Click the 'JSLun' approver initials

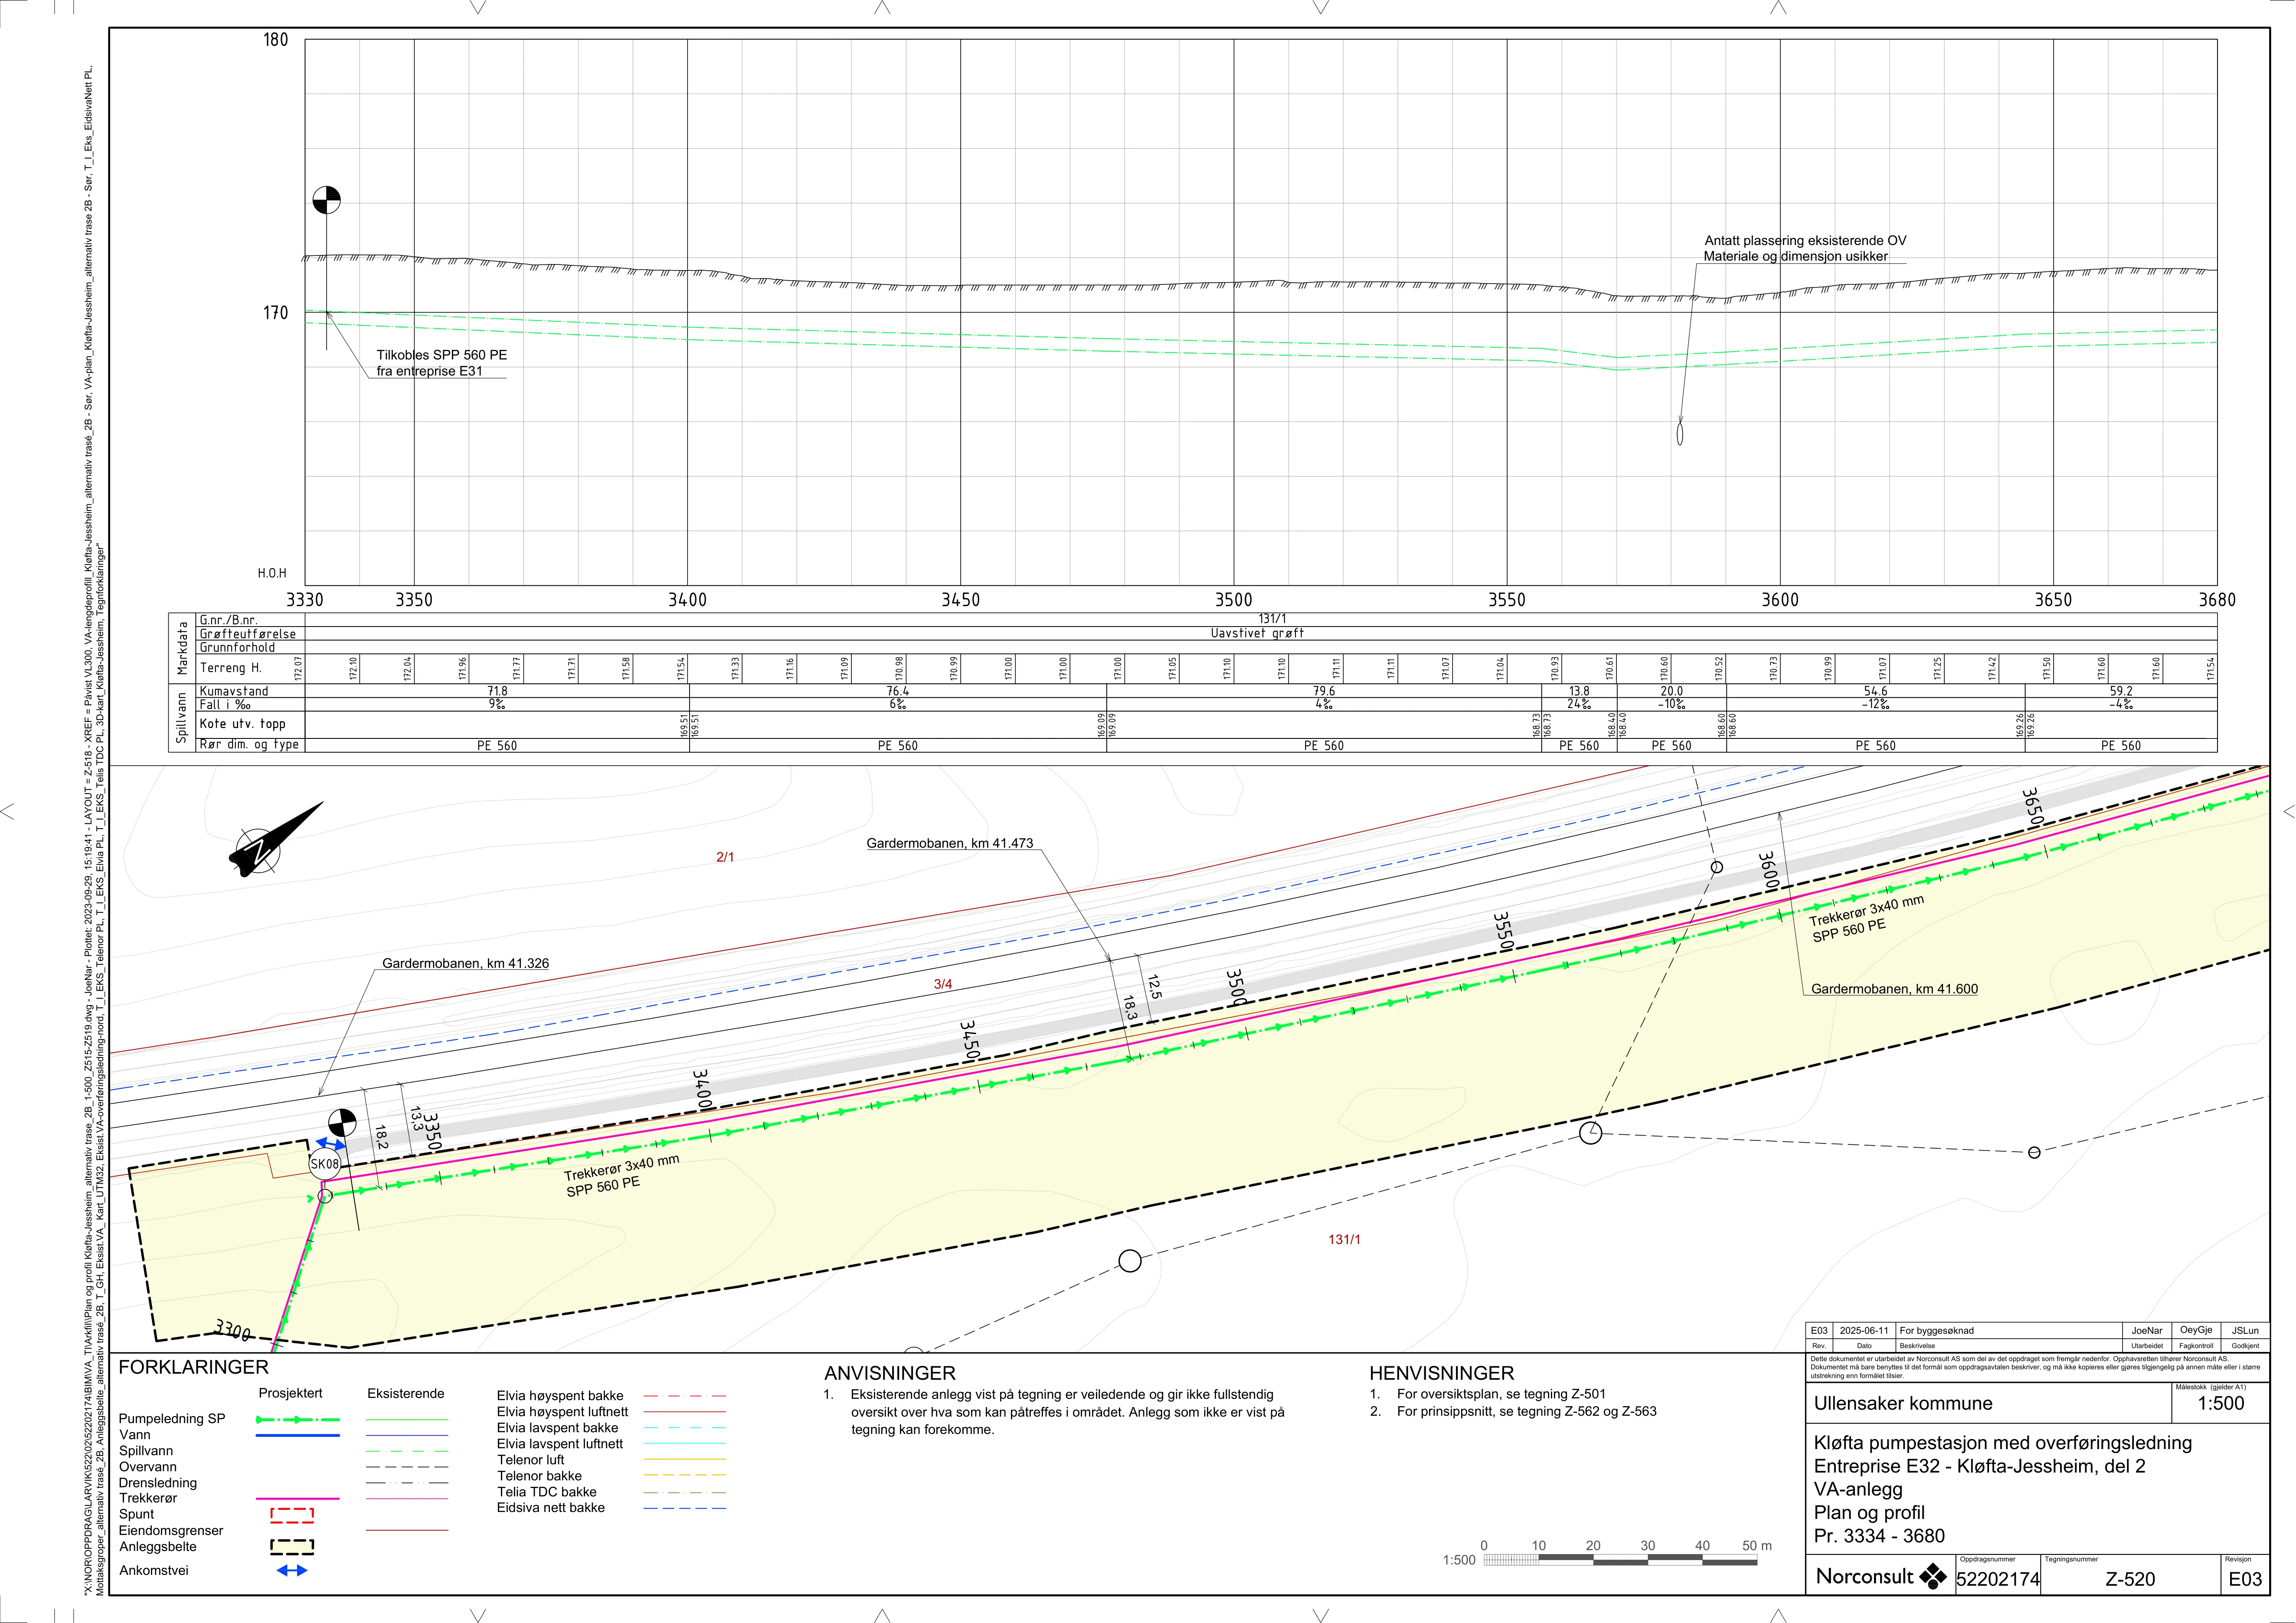click(x=2245, y=1331)
